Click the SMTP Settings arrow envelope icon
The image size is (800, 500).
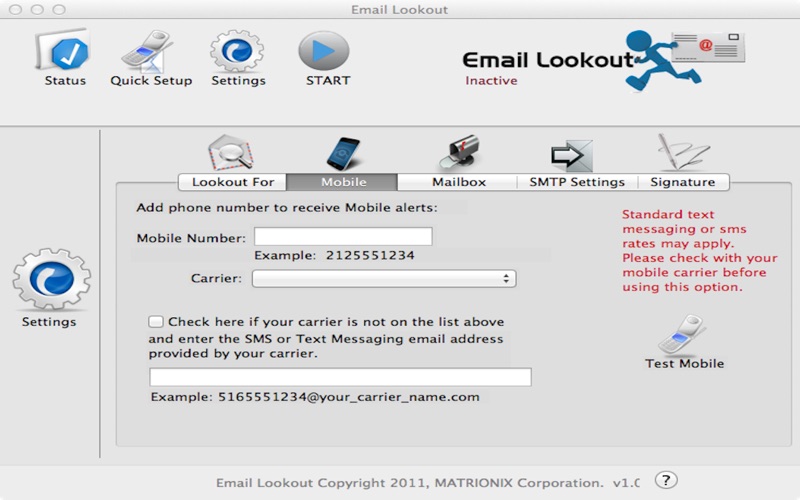click(572, 155)
